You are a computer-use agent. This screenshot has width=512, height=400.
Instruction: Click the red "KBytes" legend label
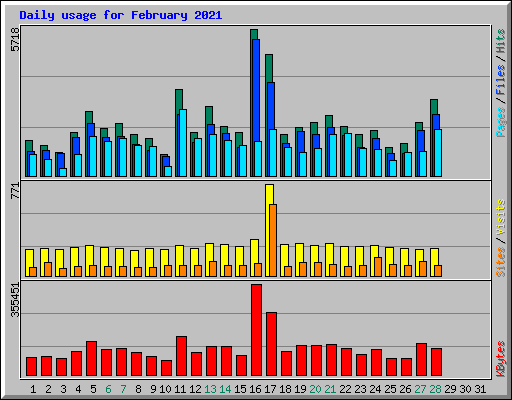click(501, 359)
